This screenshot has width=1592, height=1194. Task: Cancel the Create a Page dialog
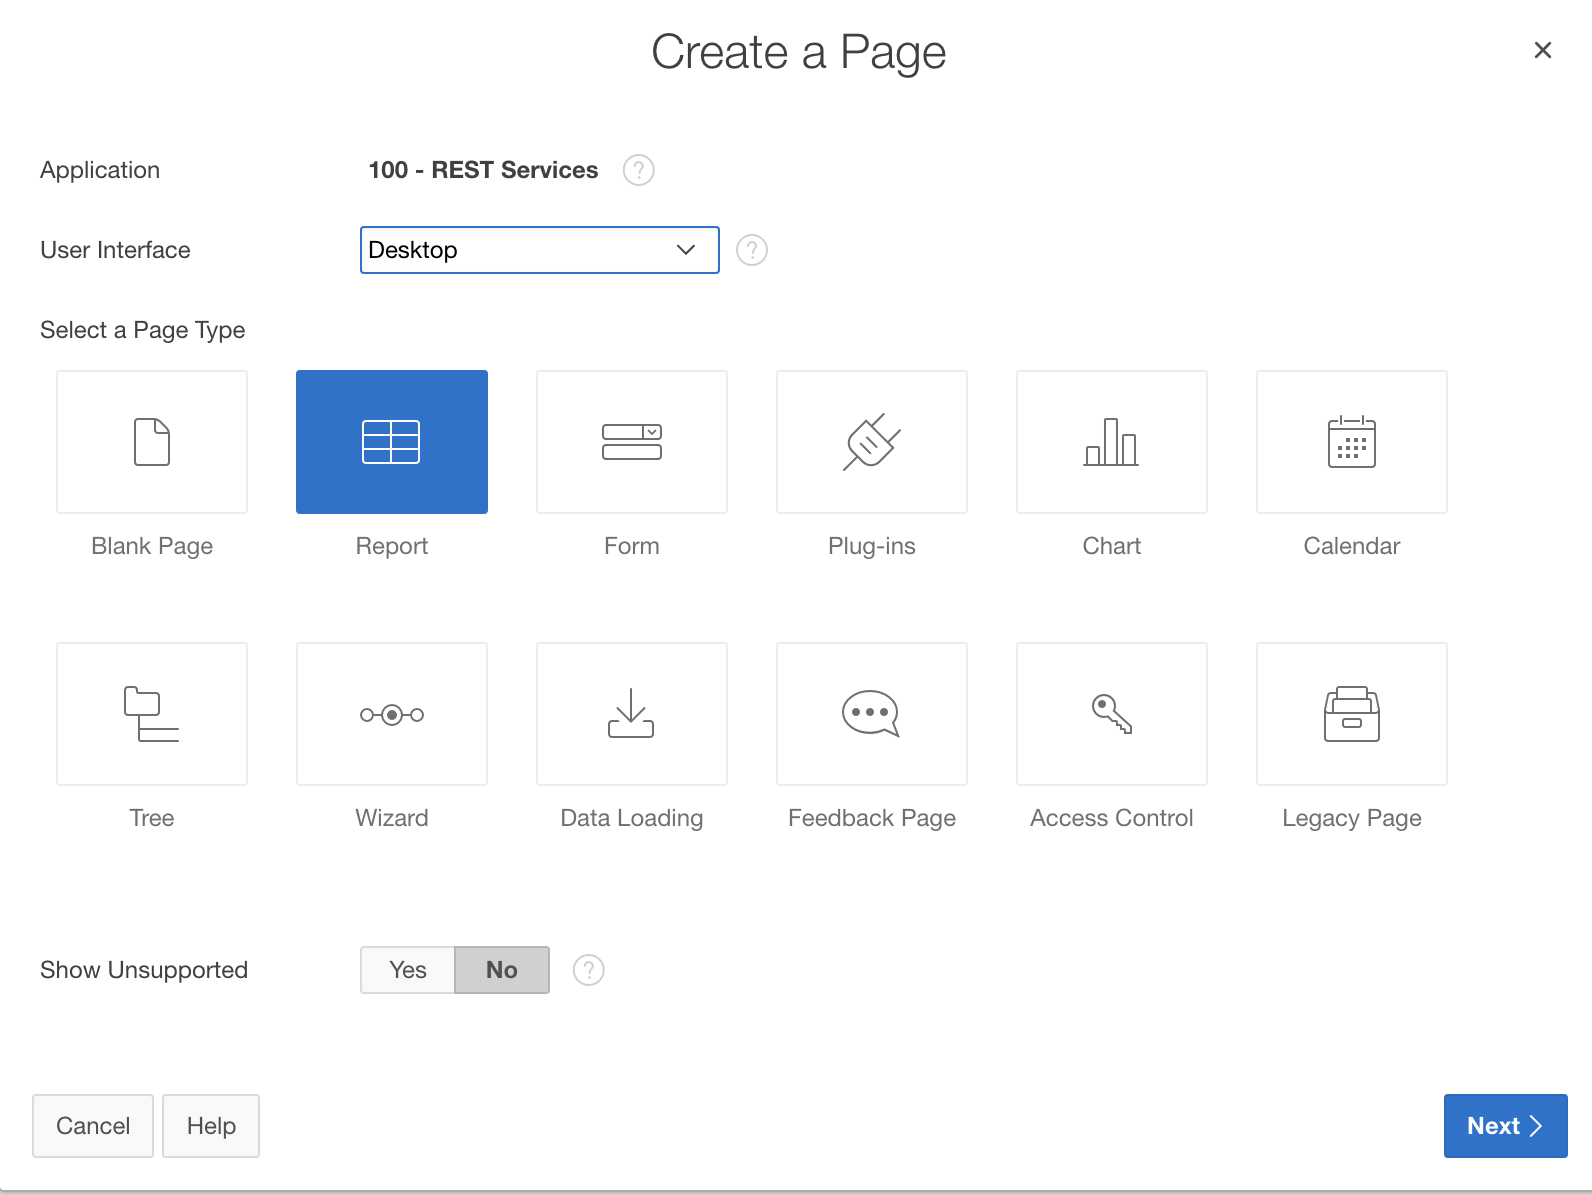(x=93, y=1126)
